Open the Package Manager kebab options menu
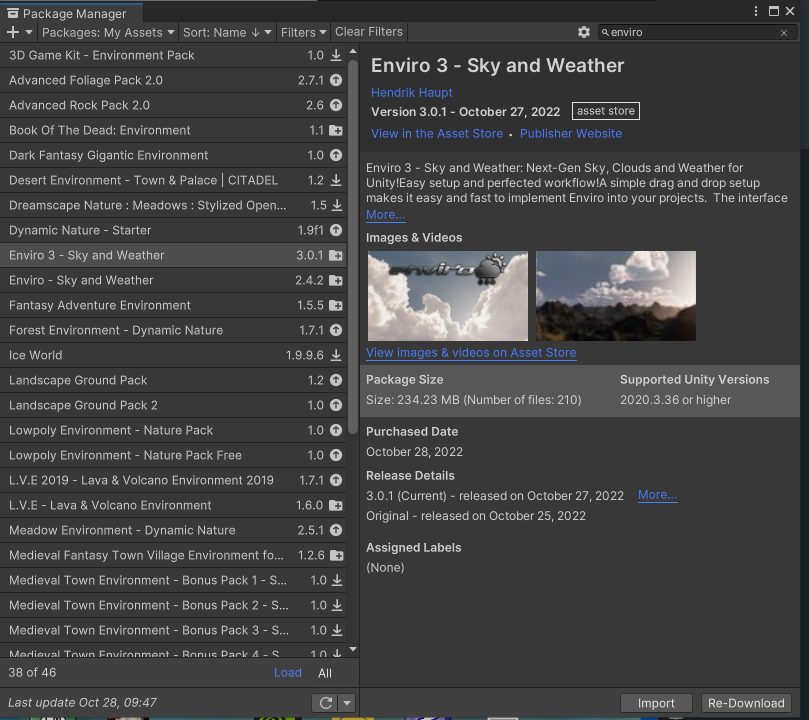 (x=756, y=11)
